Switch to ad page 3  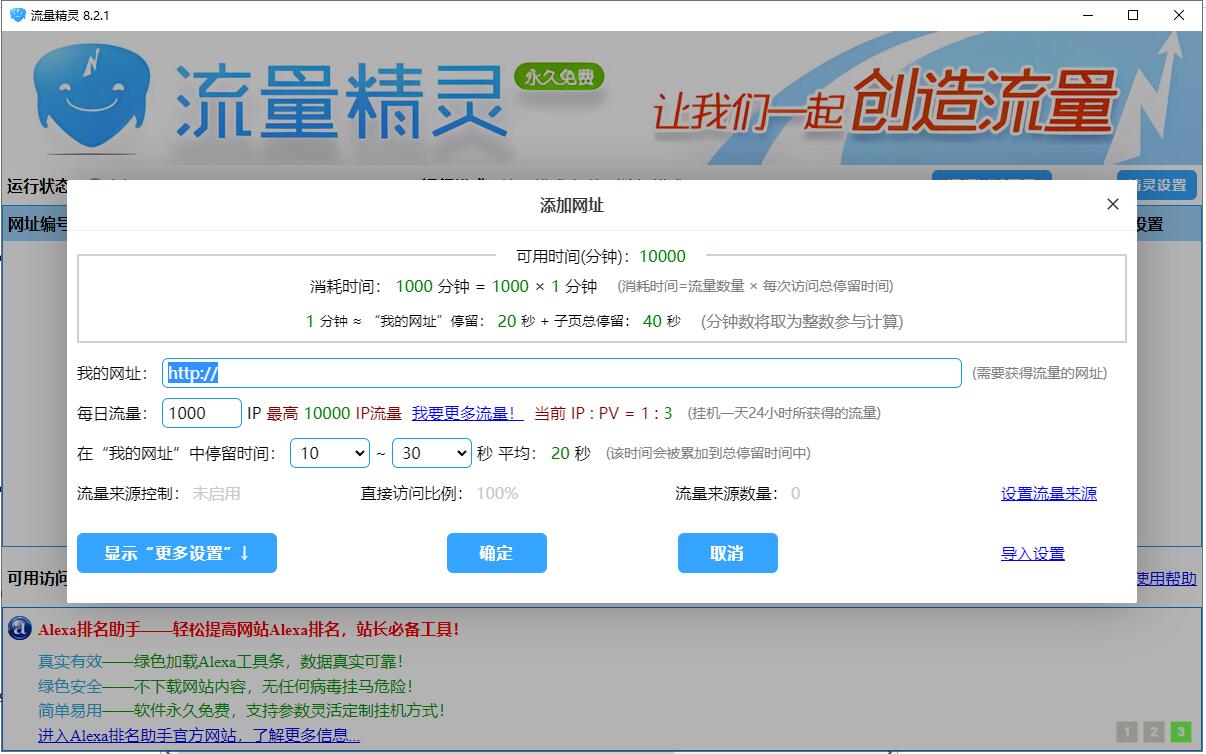(1181, 732)
